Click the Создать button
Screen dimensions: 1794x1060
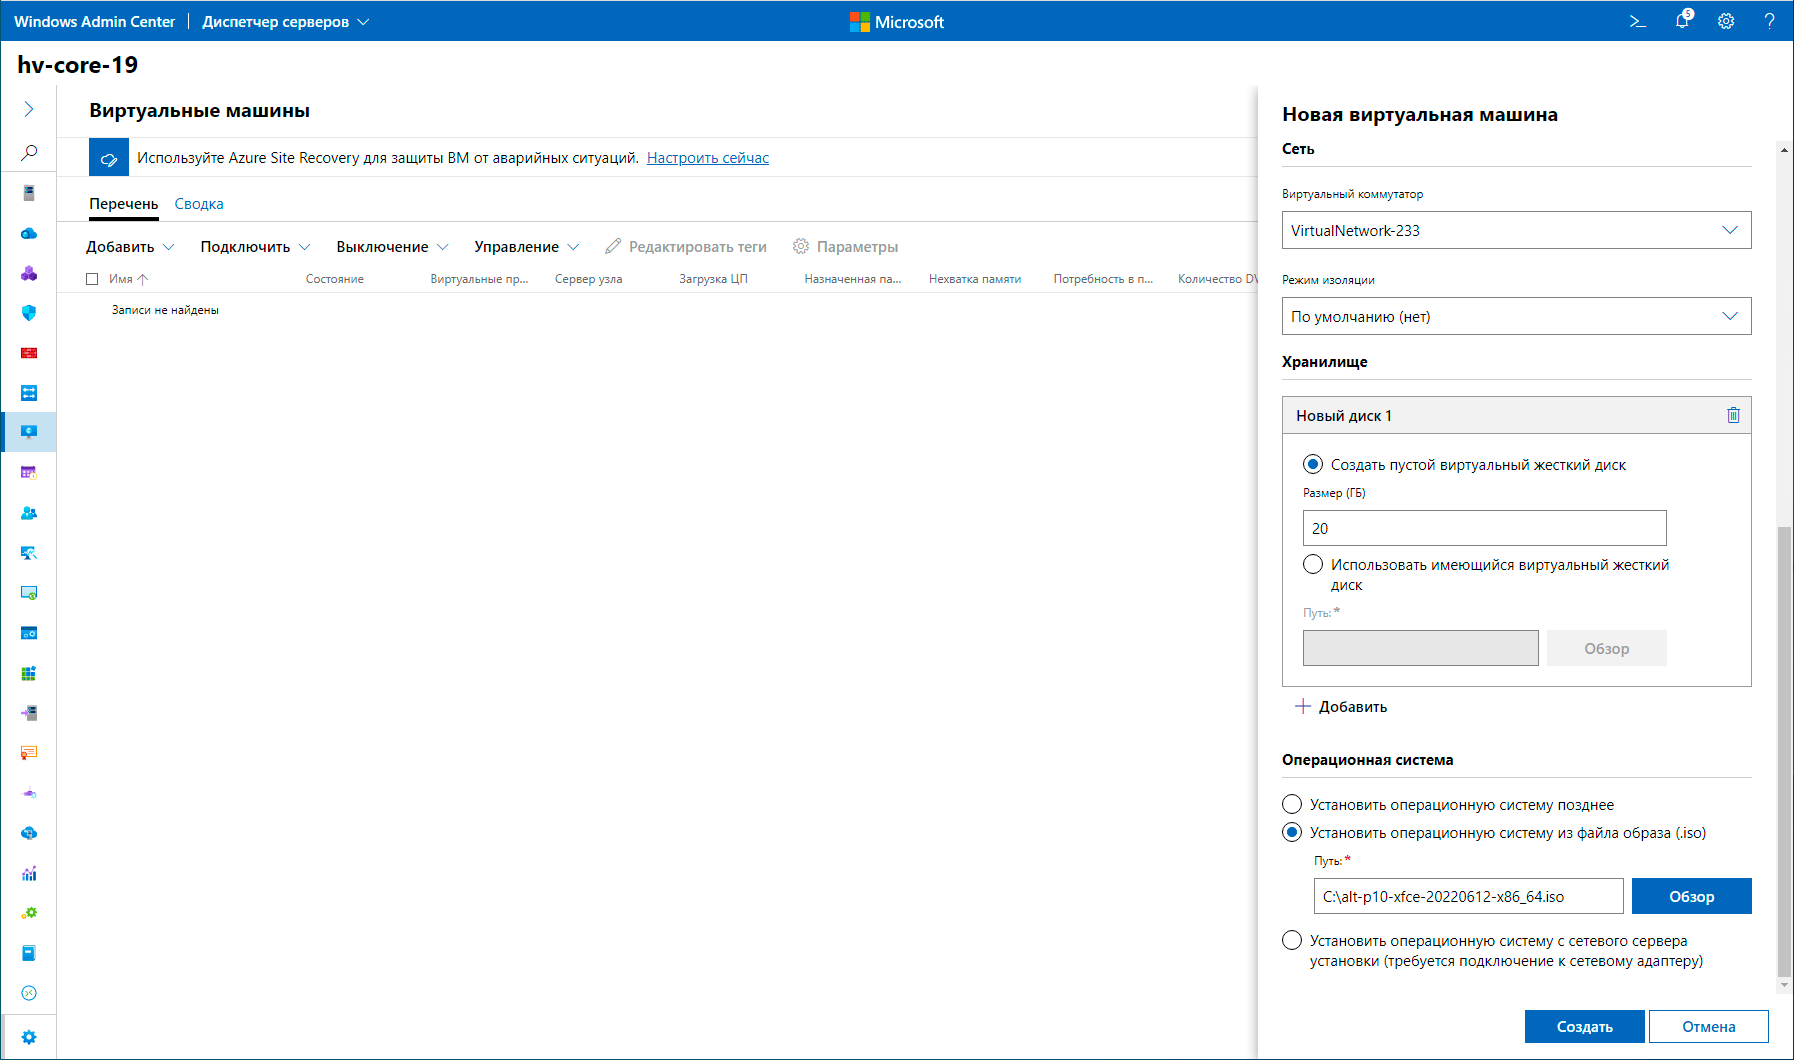pos(1584,1026)
